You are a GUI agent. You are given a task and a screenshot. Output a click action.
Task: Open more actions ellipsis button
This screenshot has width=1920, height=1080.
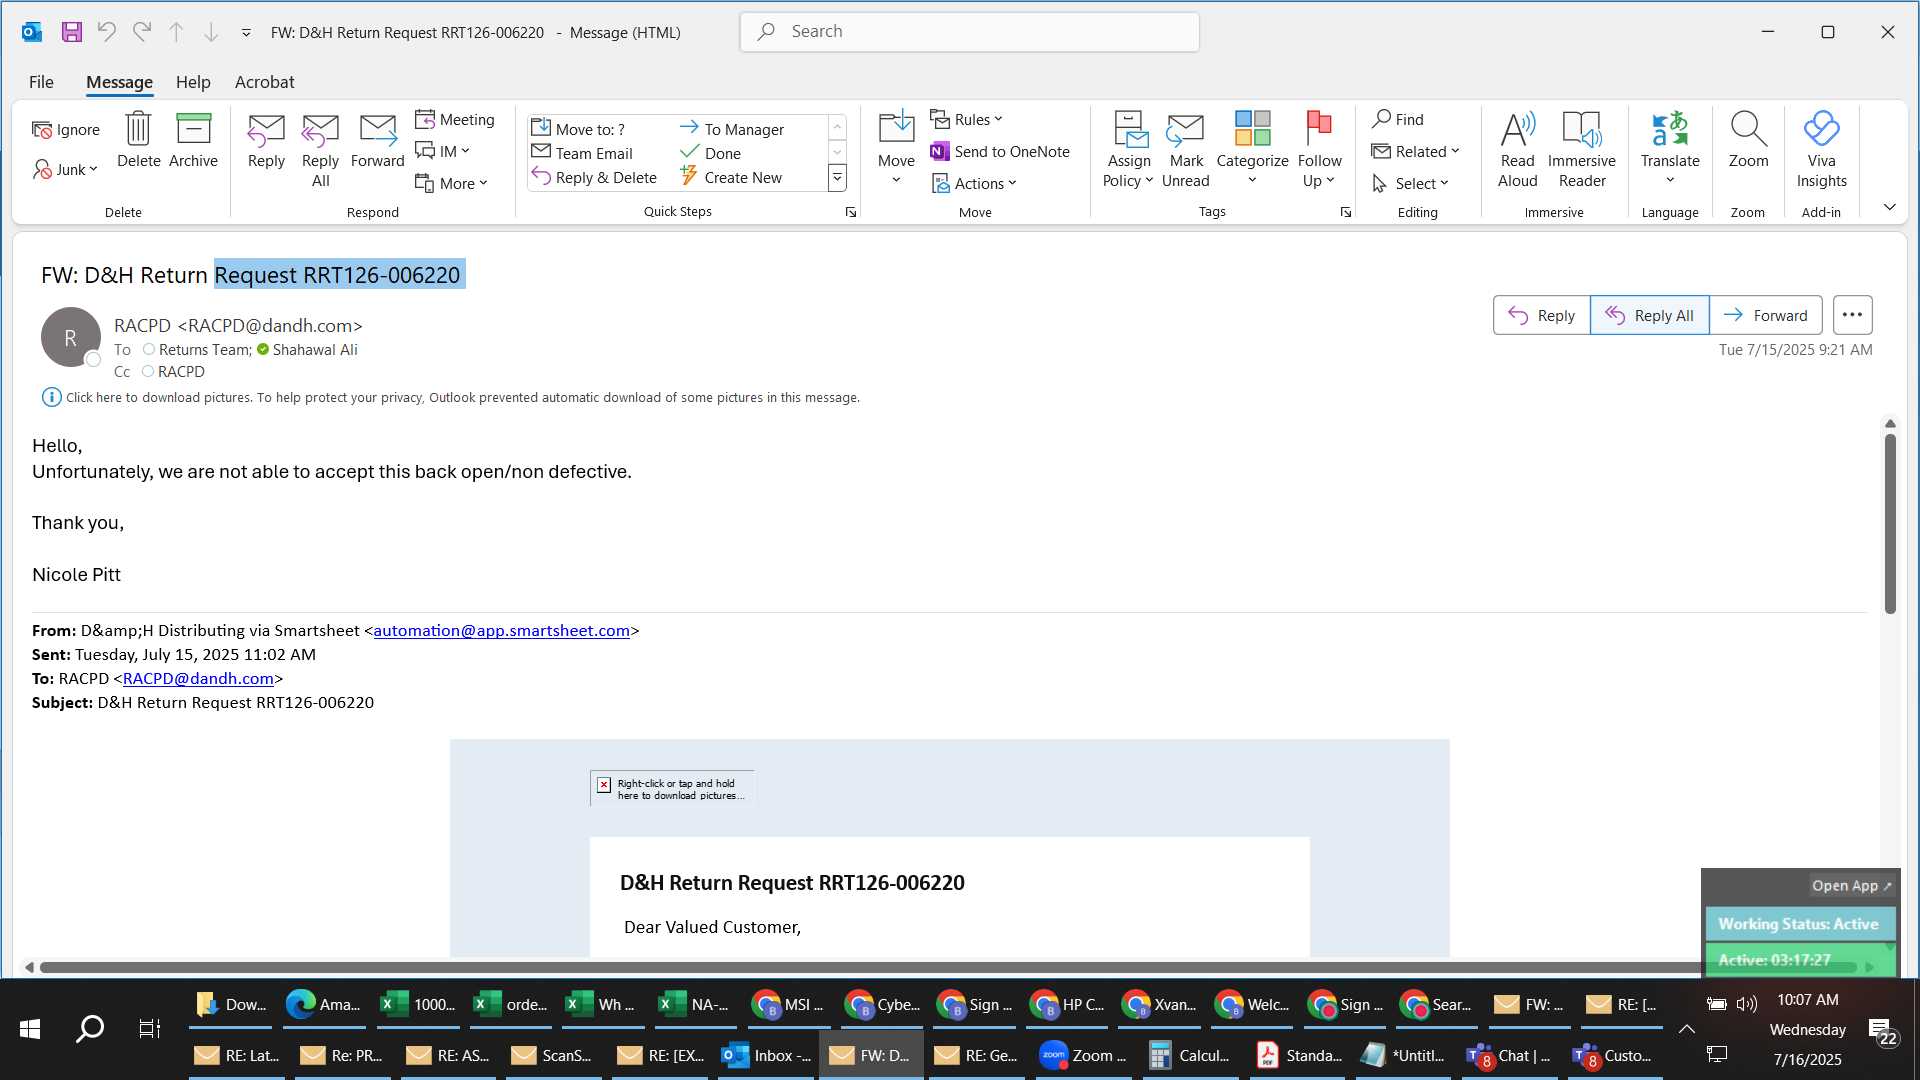point(1852,315)
